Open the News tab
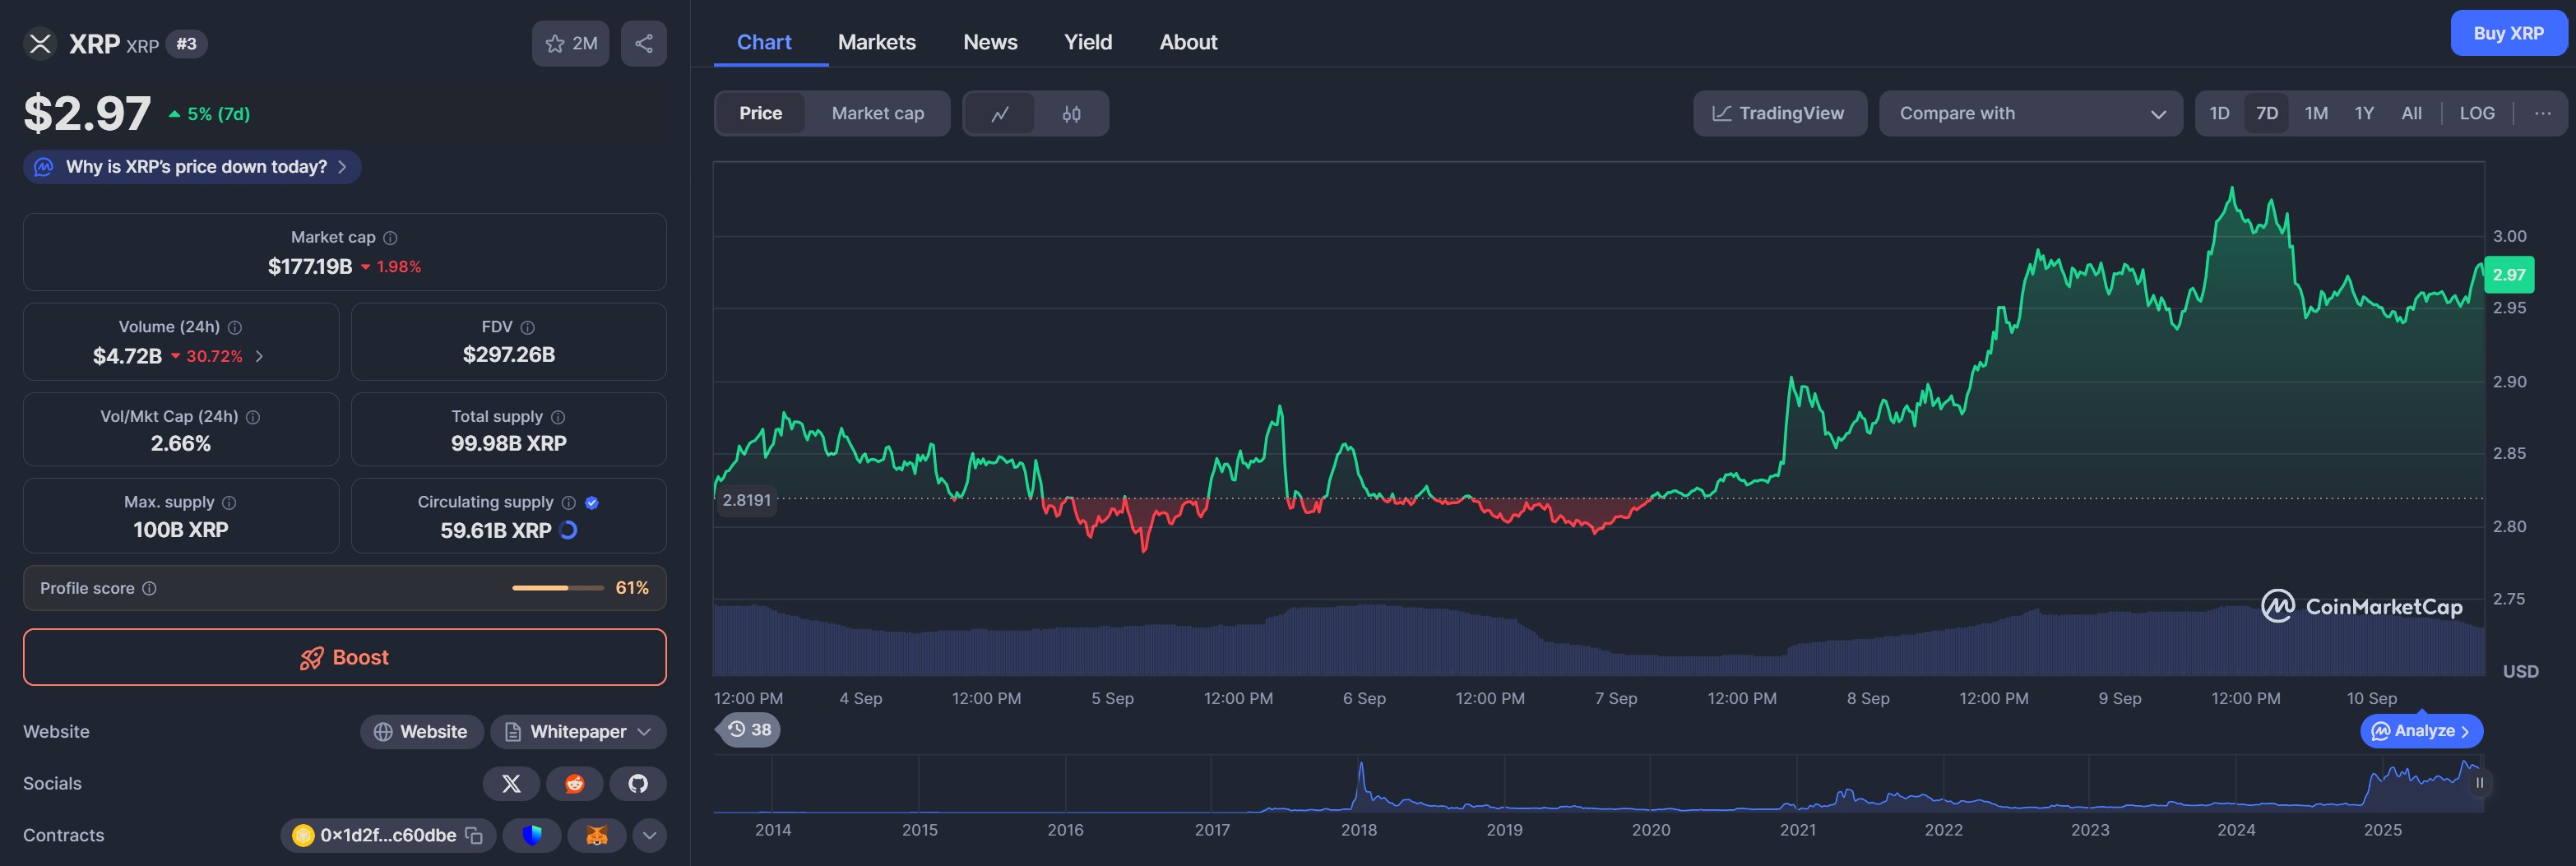The height and width of the screenshot is (866, 2576). 989,42
